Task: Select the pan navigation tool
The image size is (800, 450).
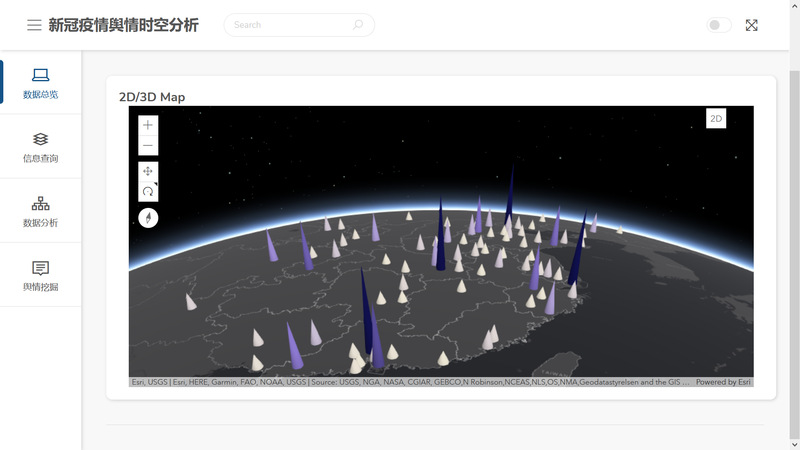Action: pyautogui.click(x=148, y=171)
